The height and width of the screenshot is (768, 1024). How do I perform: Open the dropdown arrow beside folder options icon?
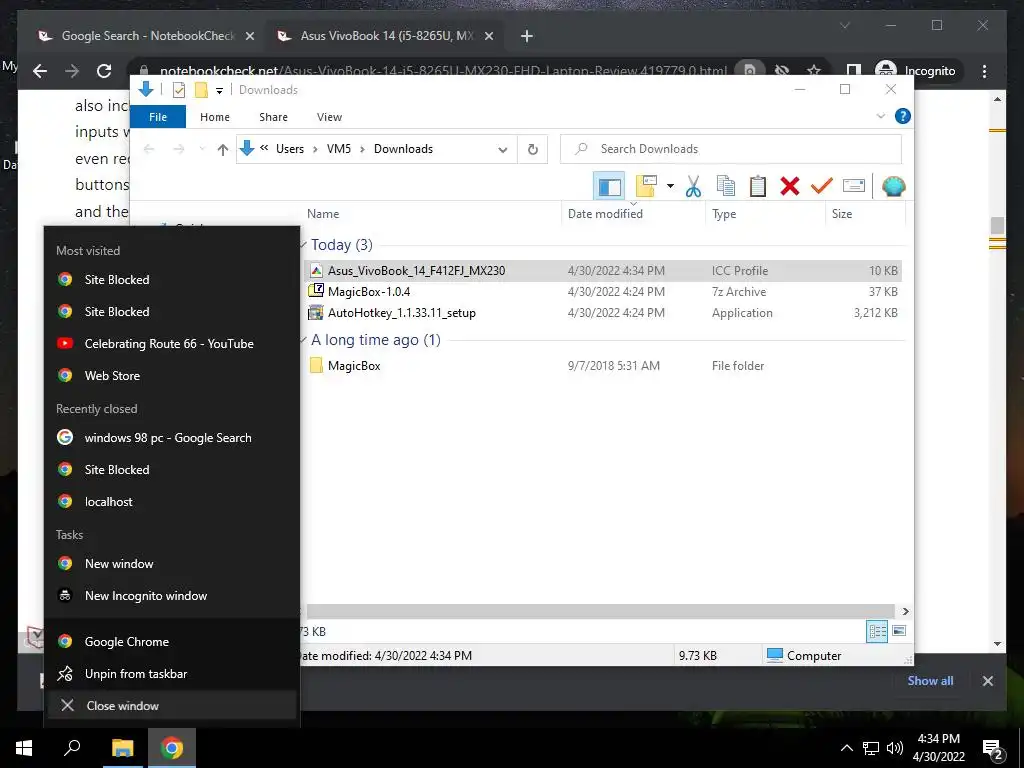pyautogui.click(x=670, y=186)
